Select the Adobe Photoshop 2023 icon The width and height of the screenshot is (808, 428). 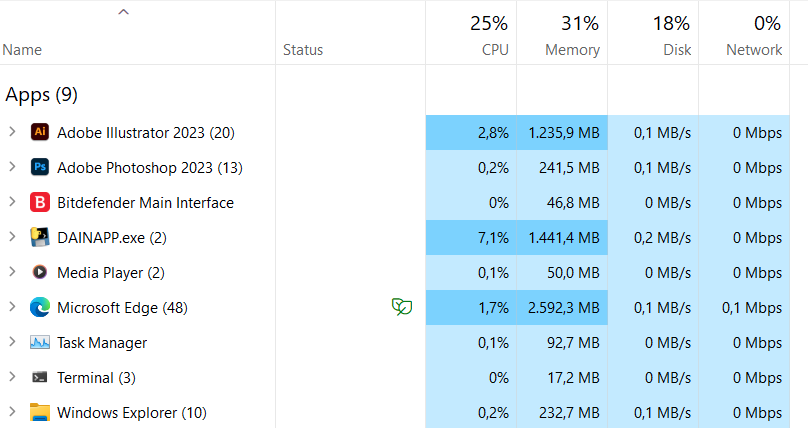pos(40,167)
